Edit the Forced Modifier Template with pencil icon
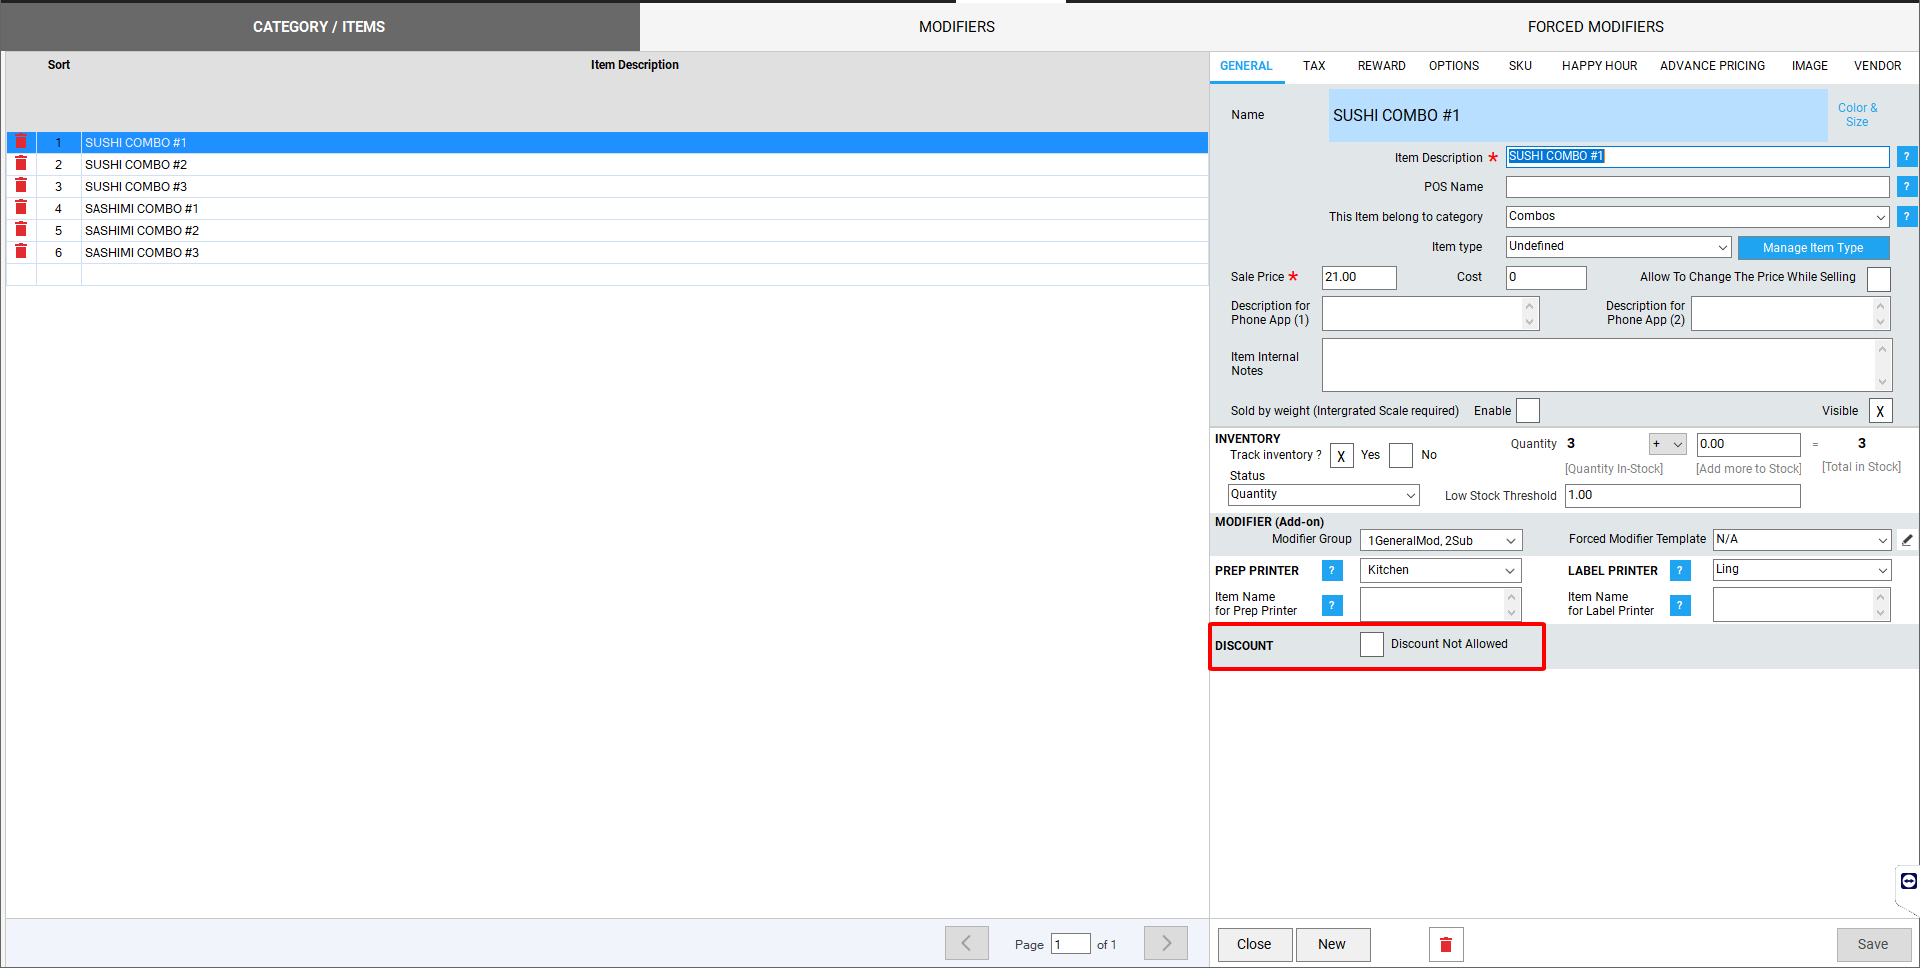 (1907, 540)
